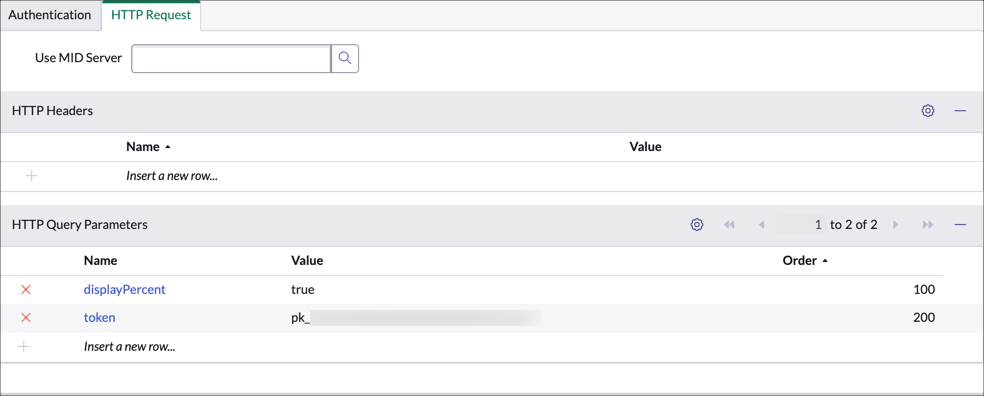Screen dimensions: 984x396
Task: Select the HTTP Request tab
Action: [151, 15]
